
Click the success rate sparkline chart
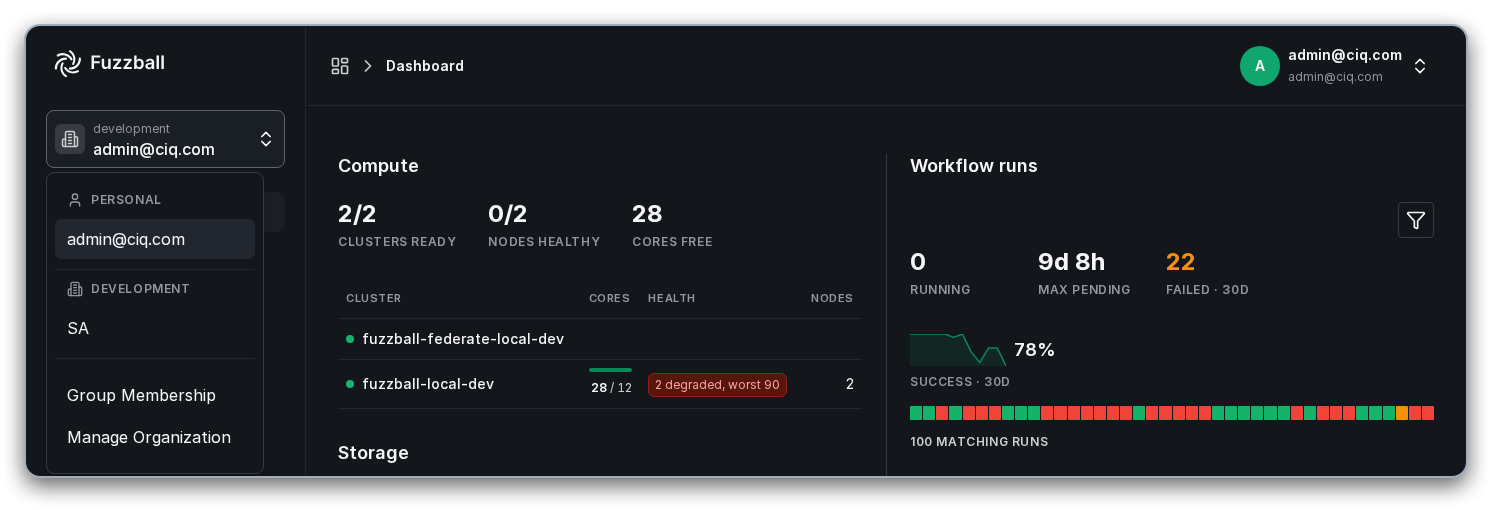tap(957, 349)
